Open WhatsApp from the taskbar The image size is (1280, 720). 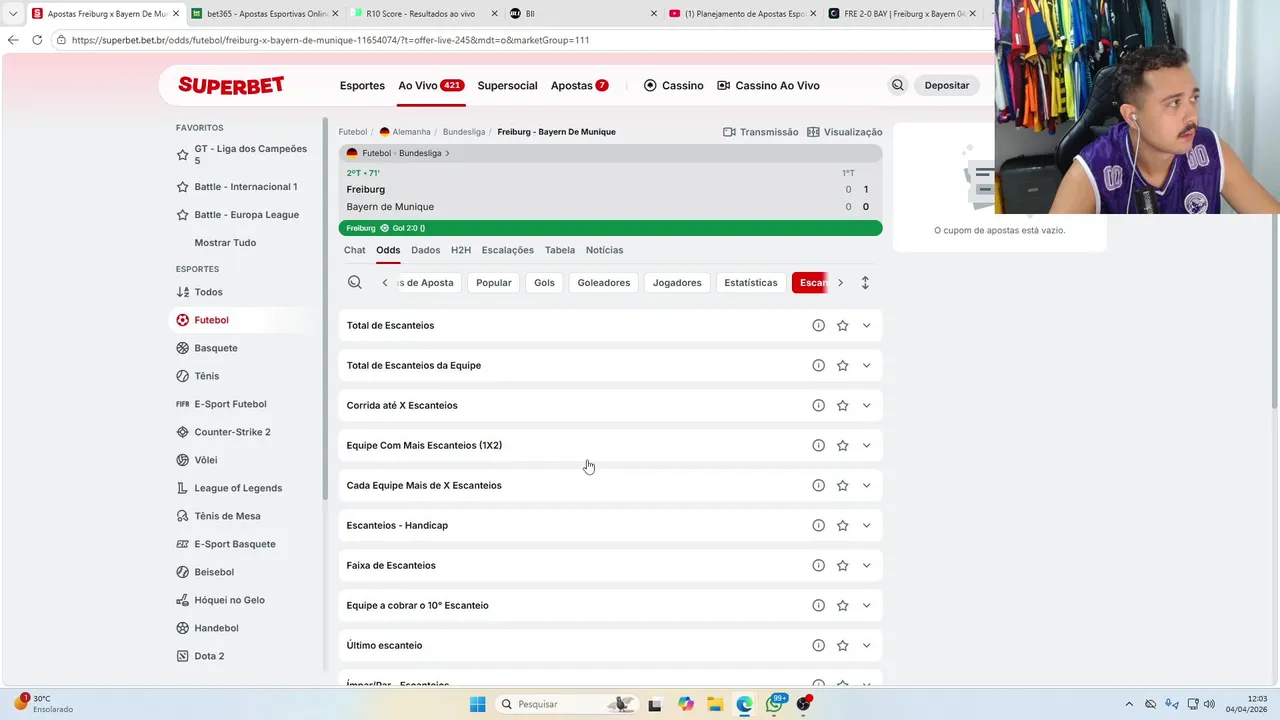coord(775,704)
